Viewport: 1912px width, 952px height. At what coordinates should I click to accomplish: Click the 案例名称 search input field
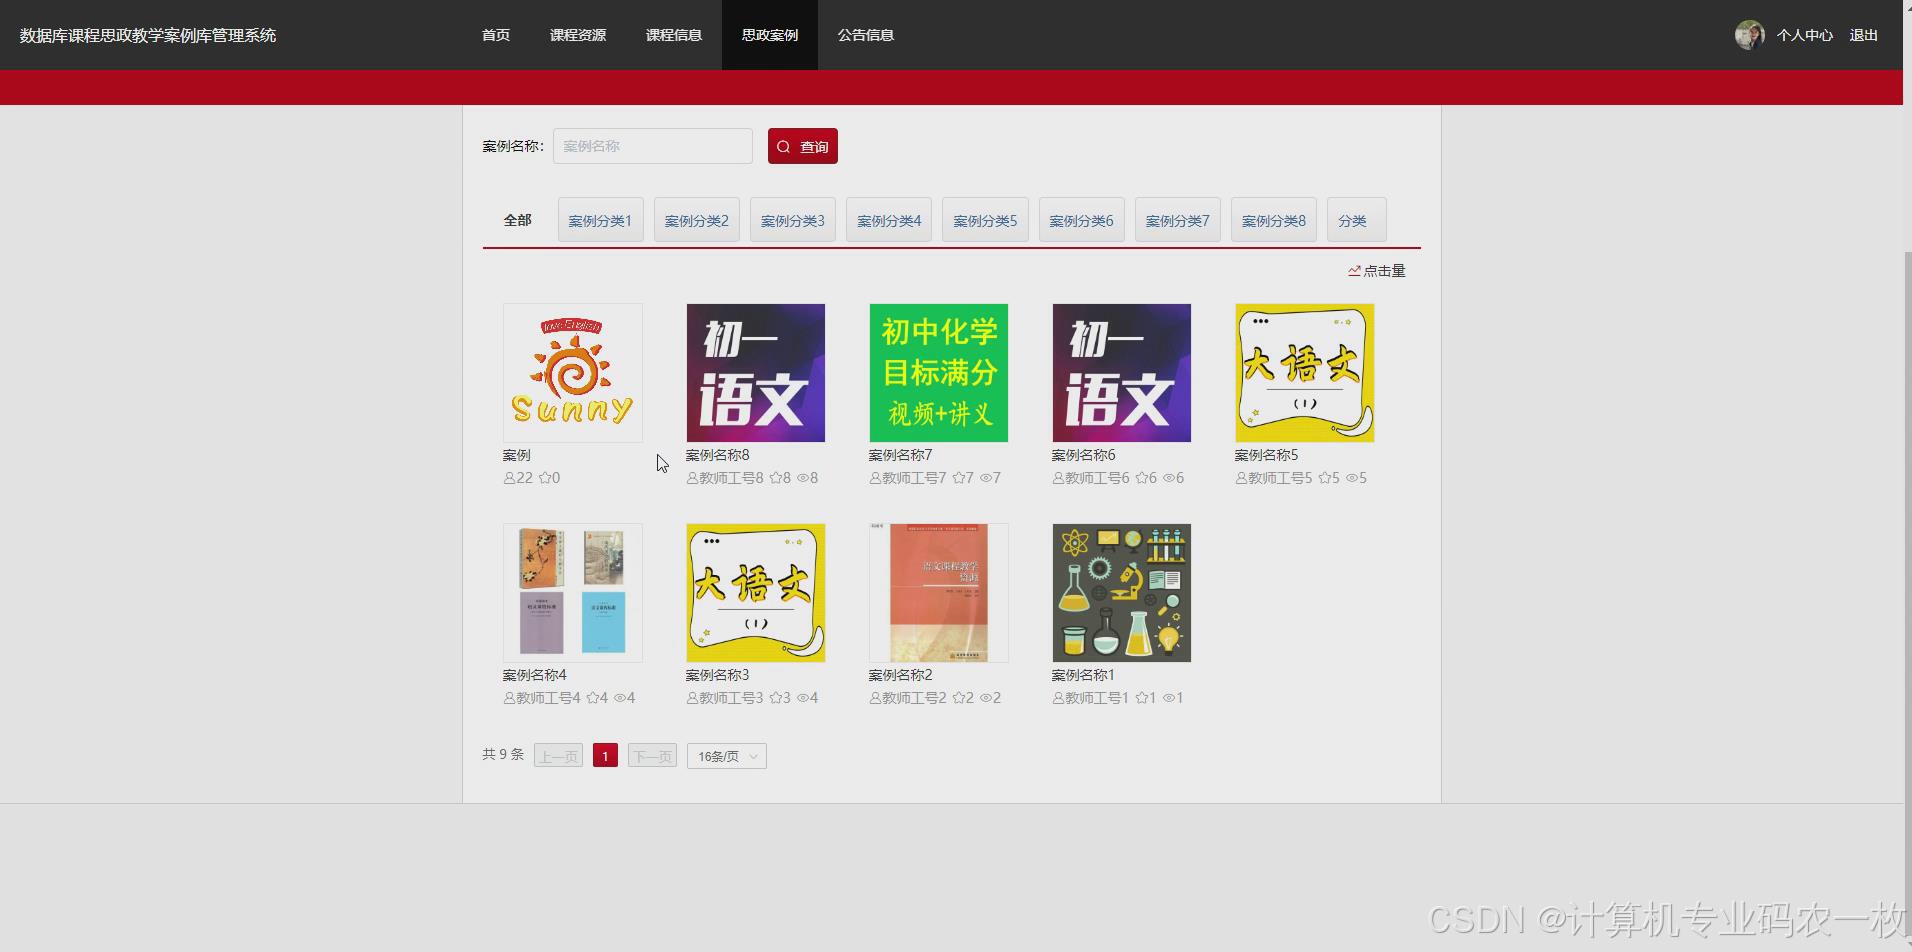[652, 146]
